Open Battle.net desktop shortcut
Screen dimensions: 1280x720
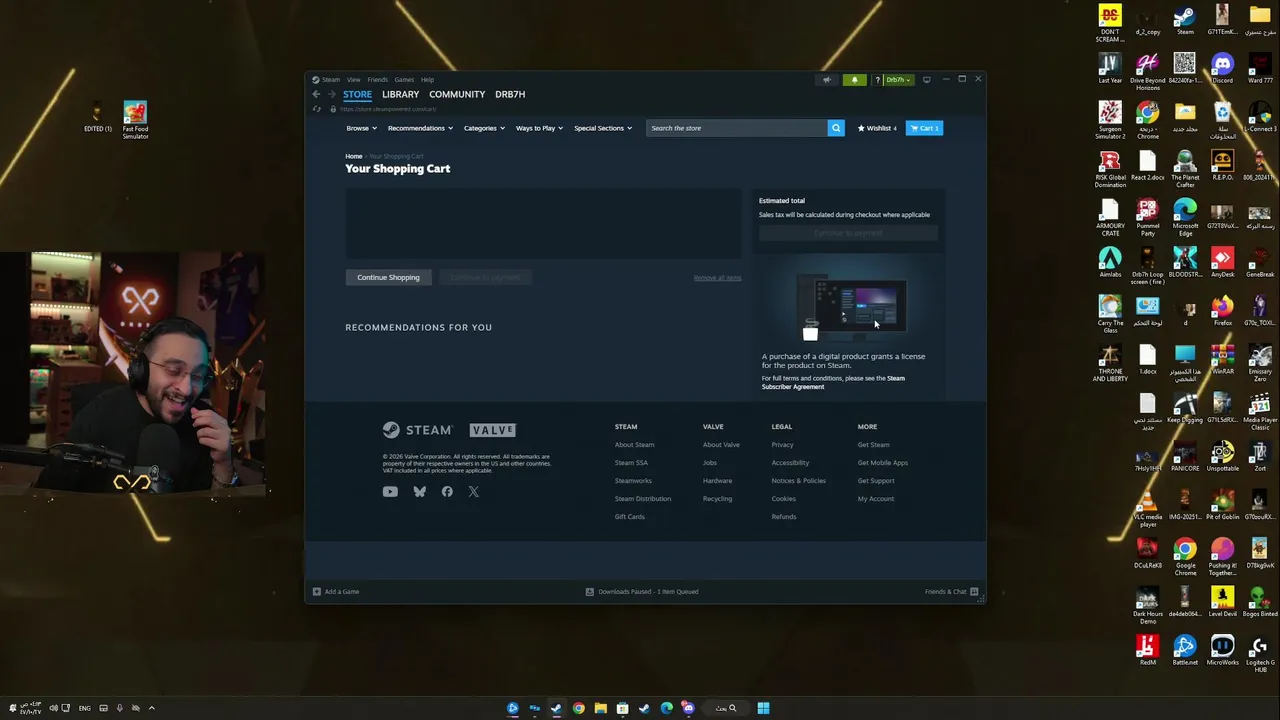coord(1185,651)
